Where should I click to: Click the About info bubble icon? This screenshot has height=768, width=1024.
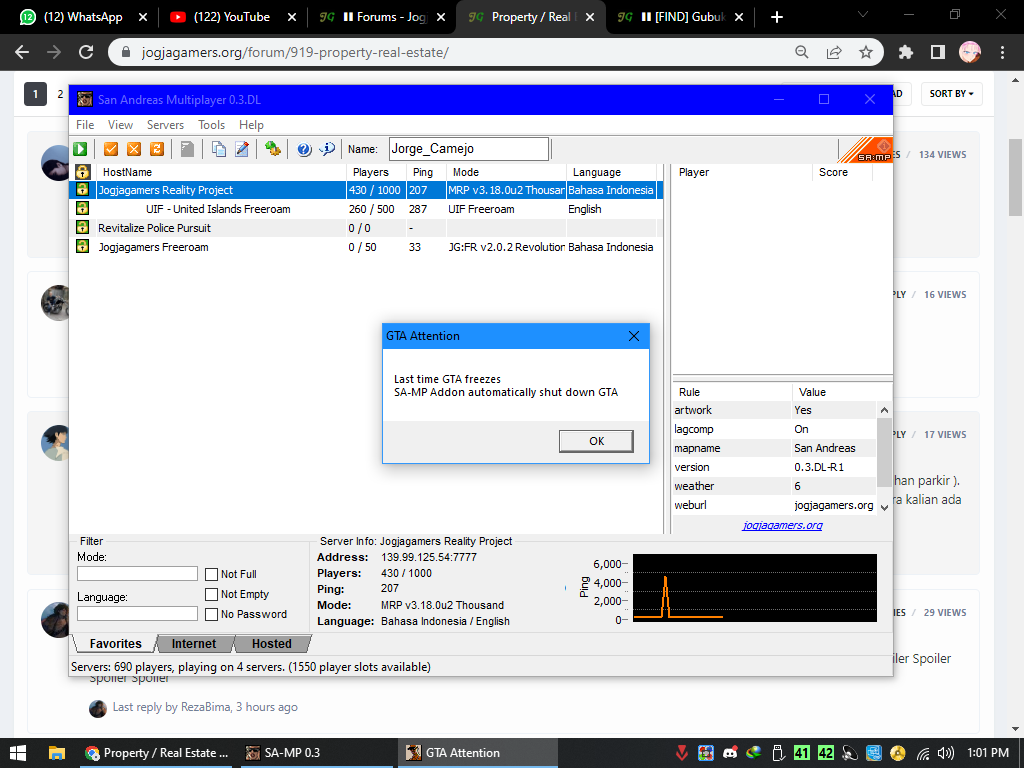point(327,149)
